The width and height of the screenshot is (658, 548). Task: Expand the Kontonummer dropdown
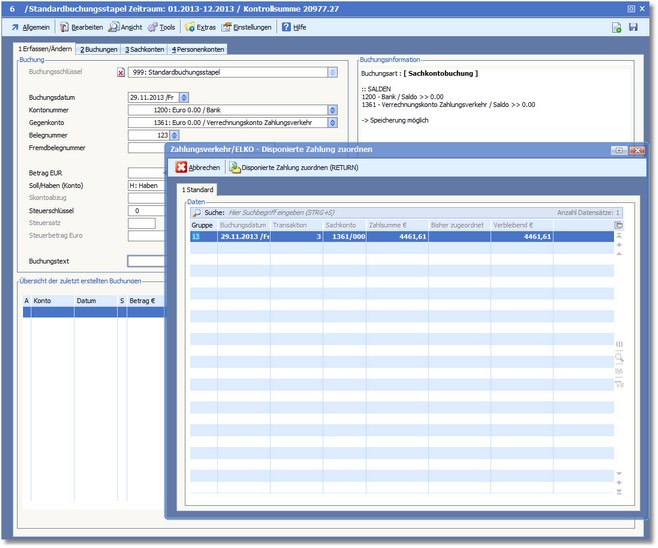(332, 110)
